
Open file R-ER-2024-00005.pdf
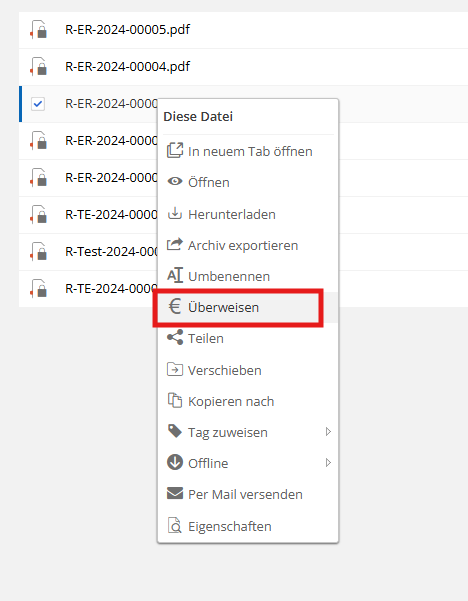coord(127,30)
